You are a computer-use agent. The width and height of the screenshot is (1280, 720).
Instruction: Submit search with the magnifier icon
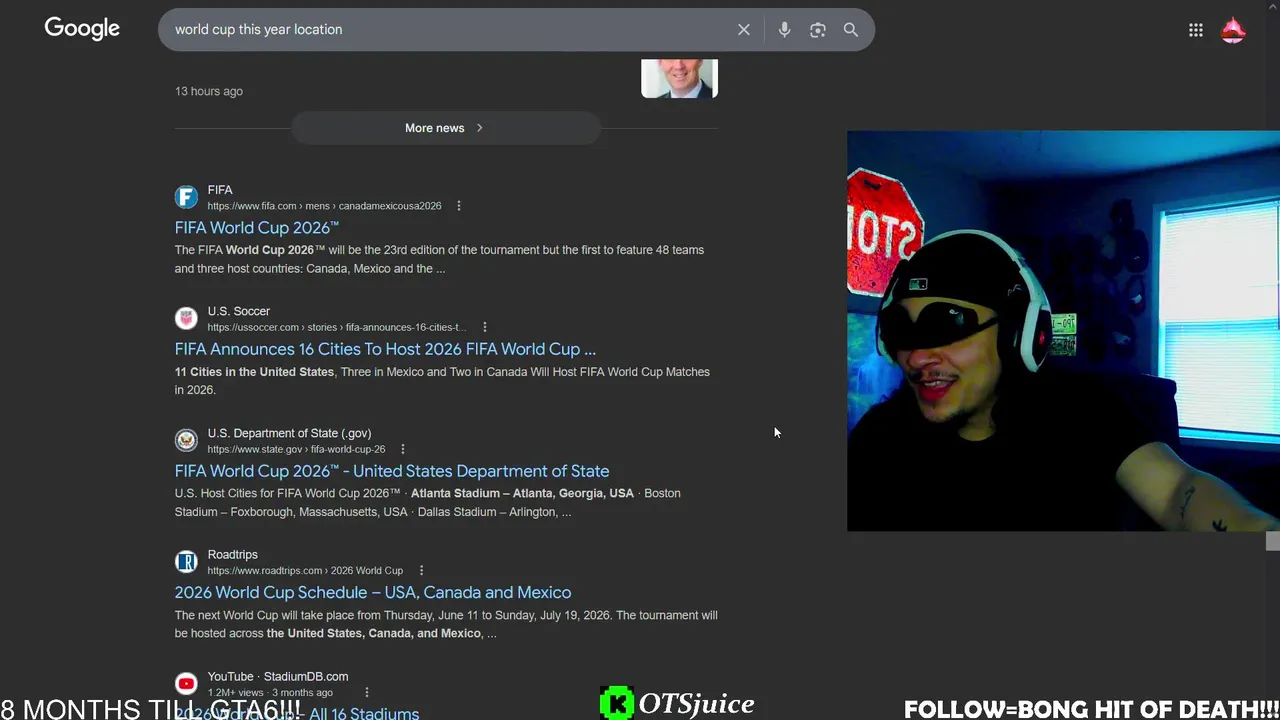[851, 30]
